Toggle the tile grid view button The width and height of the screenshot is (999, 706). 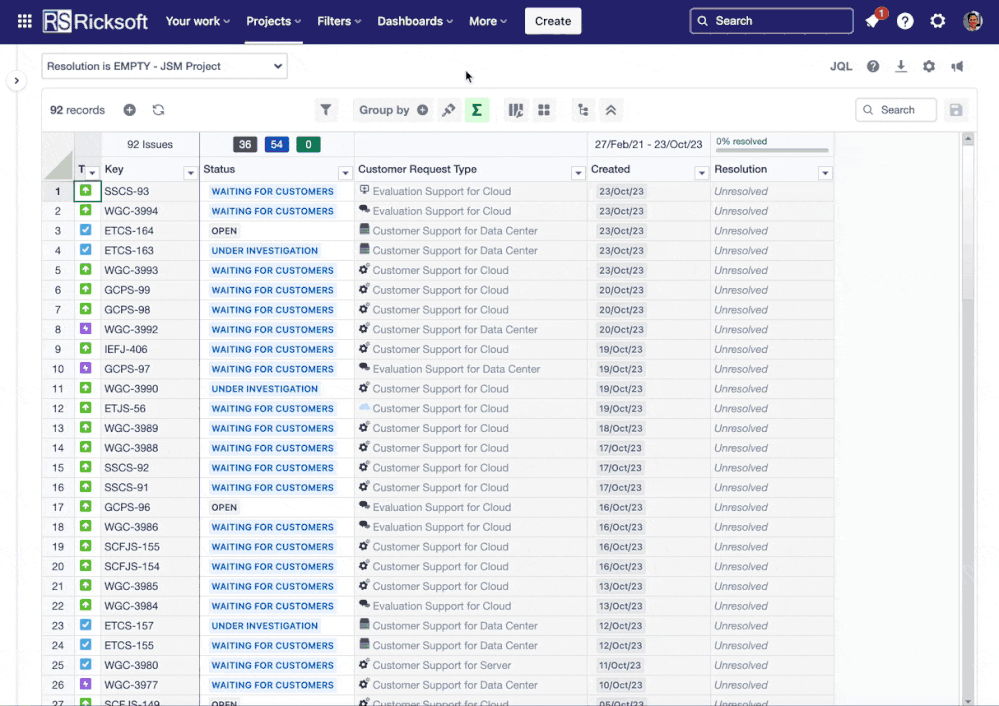(544, 110)
